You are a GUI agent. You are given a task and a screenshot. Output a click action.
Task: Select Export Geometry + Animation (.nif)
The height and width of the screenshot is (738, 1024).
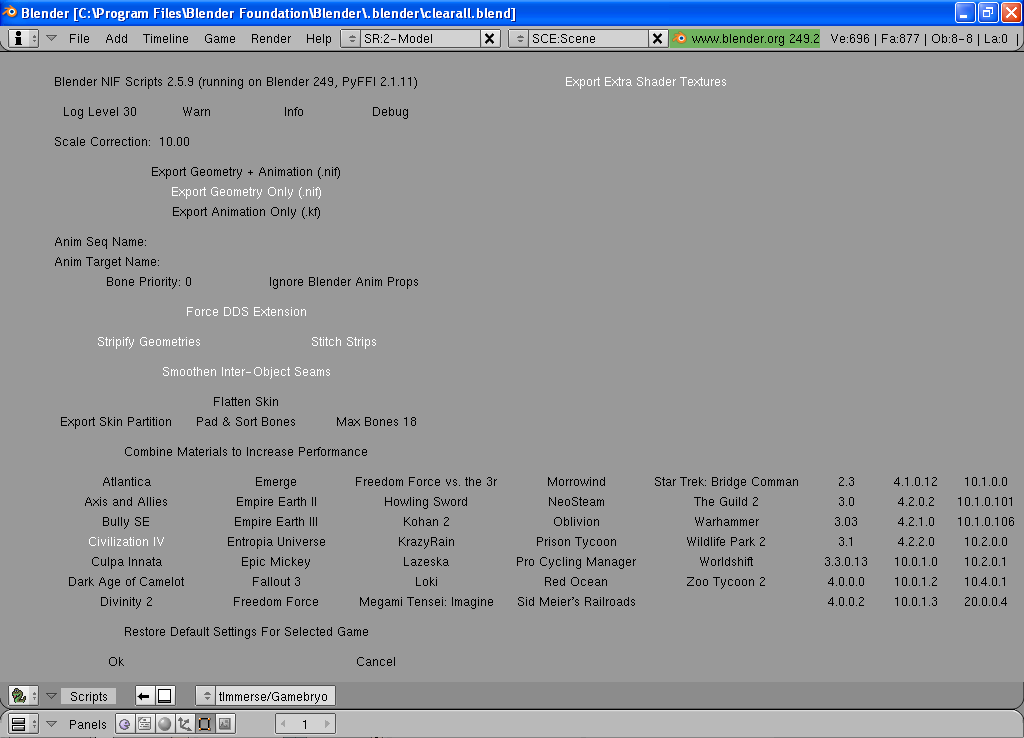tap(246, 172)
